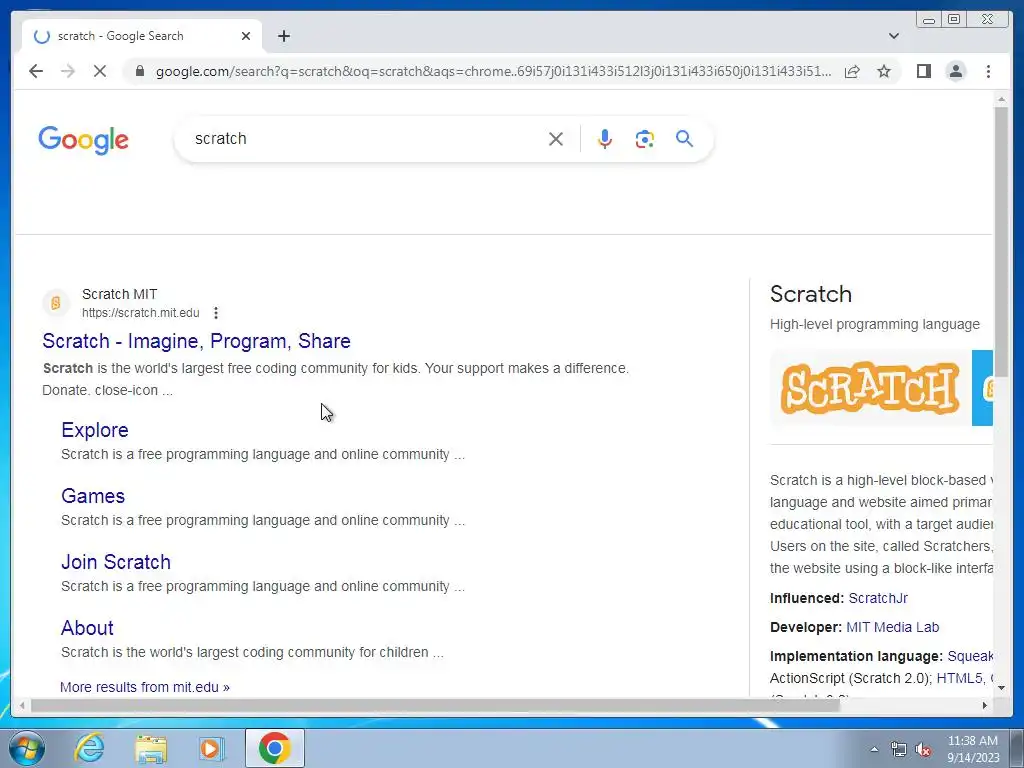This screenshot has width=1024, height=768.
Task: Close the scratch - Google Search tab
Action: click(246, 36)
